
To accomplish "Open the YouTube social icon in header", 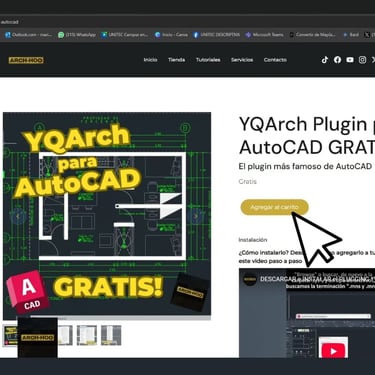I will coord(350,60).
